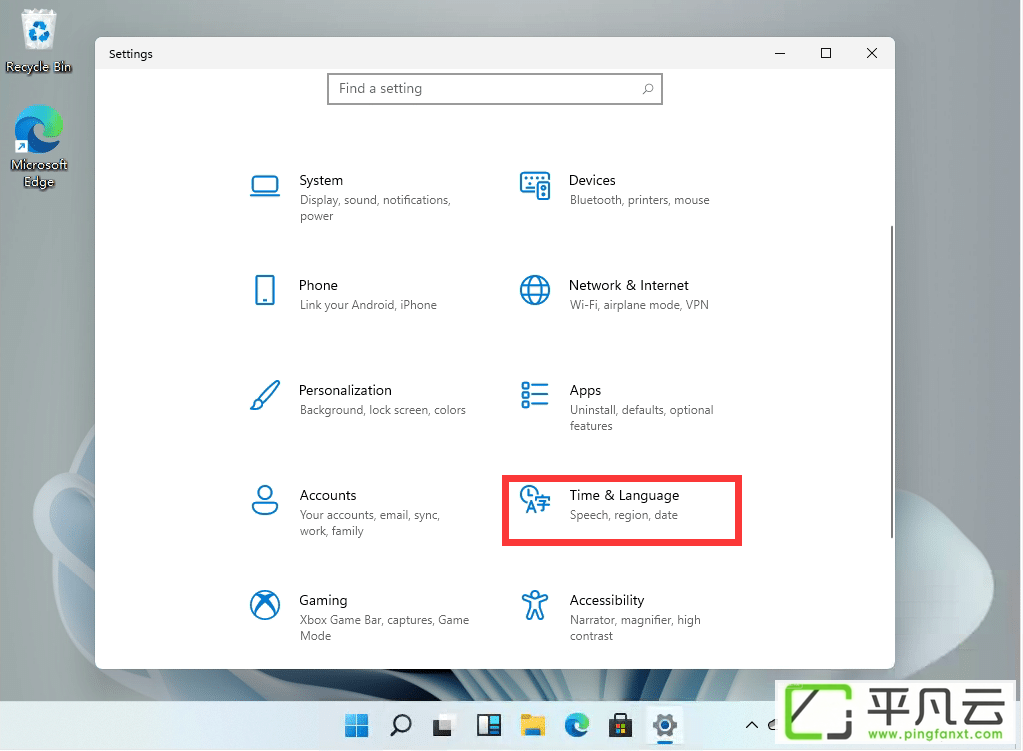Click 'Background, lock screen, colors' text
The image size is (1023, 751).
pos(382,410)
